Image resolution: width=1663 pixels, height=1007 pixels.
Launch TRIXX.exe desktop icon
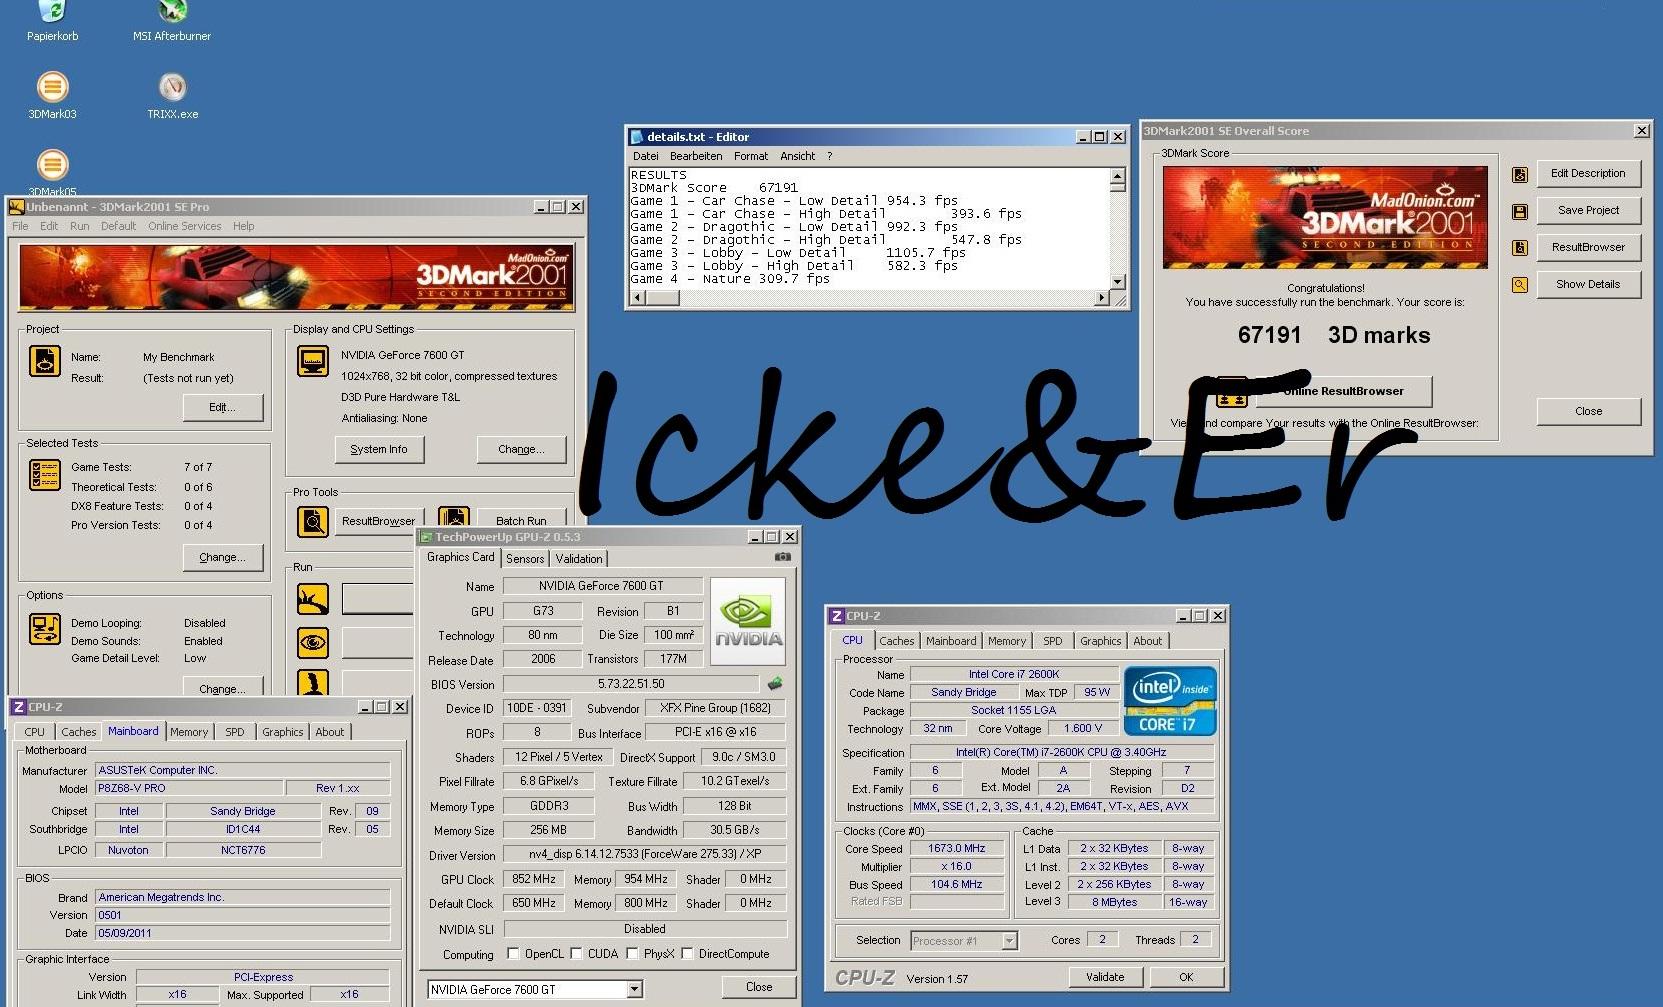[172, 87]
